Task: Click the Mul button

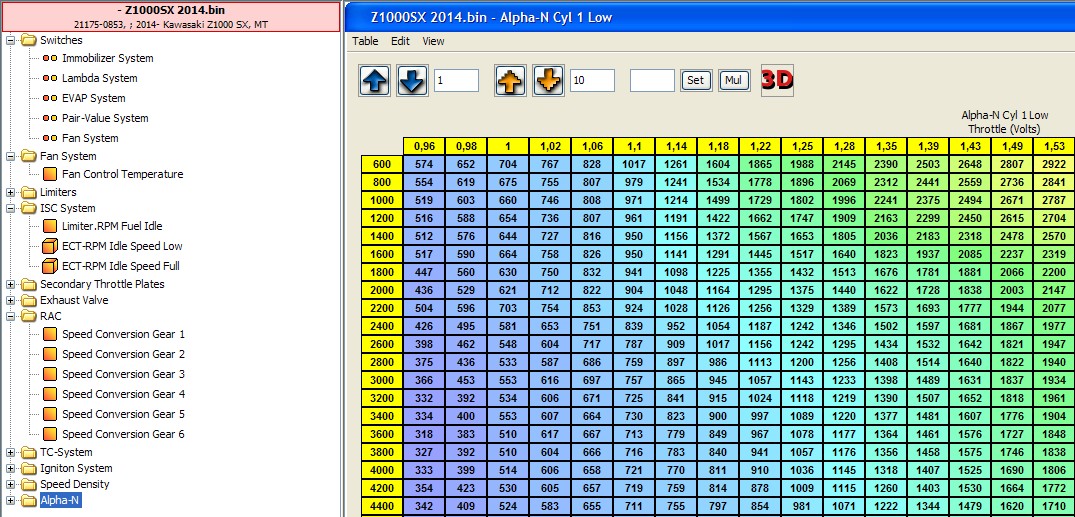Action: point(733,81)
